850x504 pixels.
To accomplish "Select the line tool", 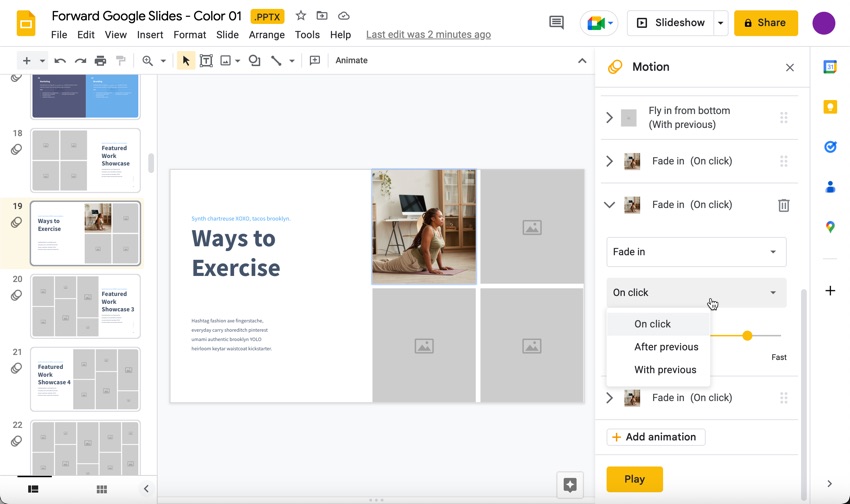I will tap(276, 61).
